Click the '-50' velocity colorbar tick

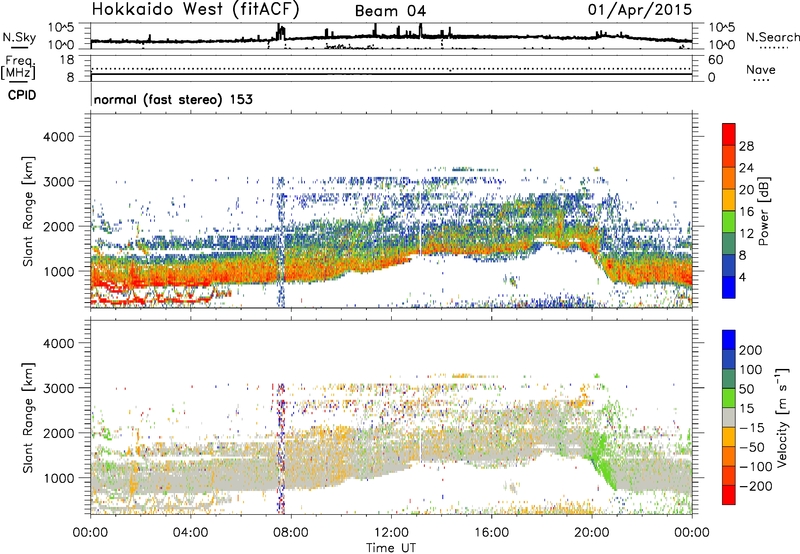pyautogui.click(x=752, y=447)
